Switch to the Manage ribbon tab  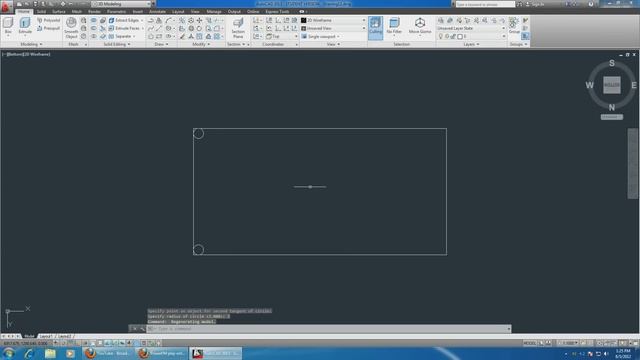(213, 11)
